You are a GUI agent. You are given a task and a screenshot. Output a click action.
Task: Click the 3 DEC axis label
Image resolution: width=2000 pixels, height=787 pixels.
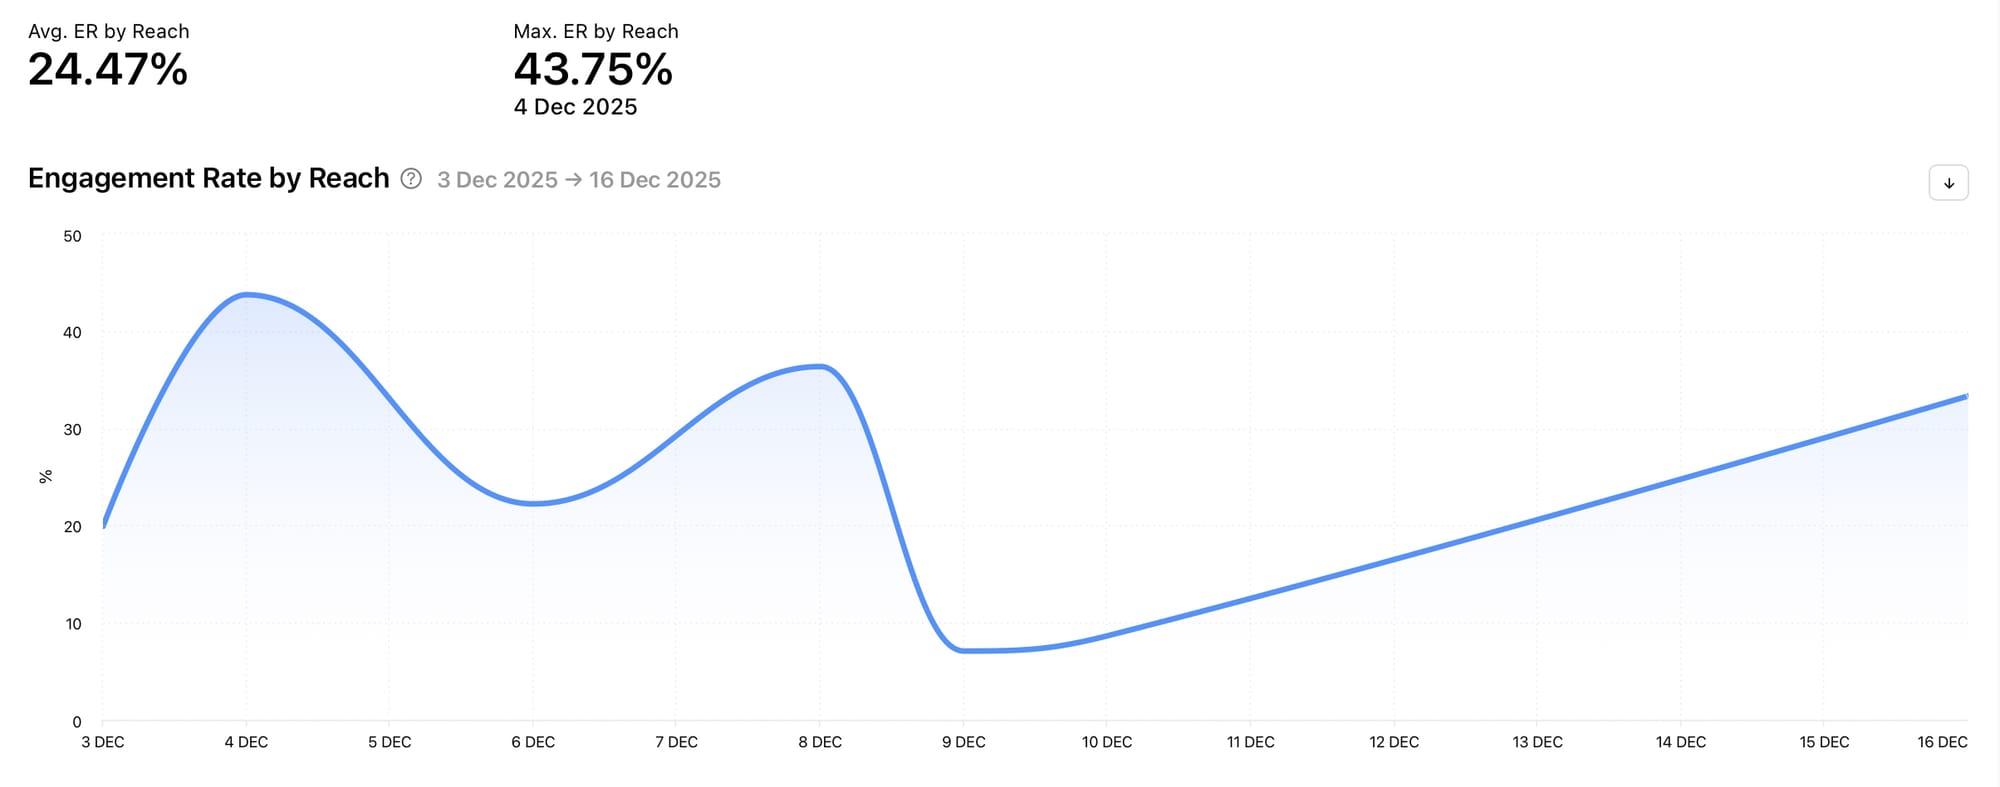click(103, 743)
